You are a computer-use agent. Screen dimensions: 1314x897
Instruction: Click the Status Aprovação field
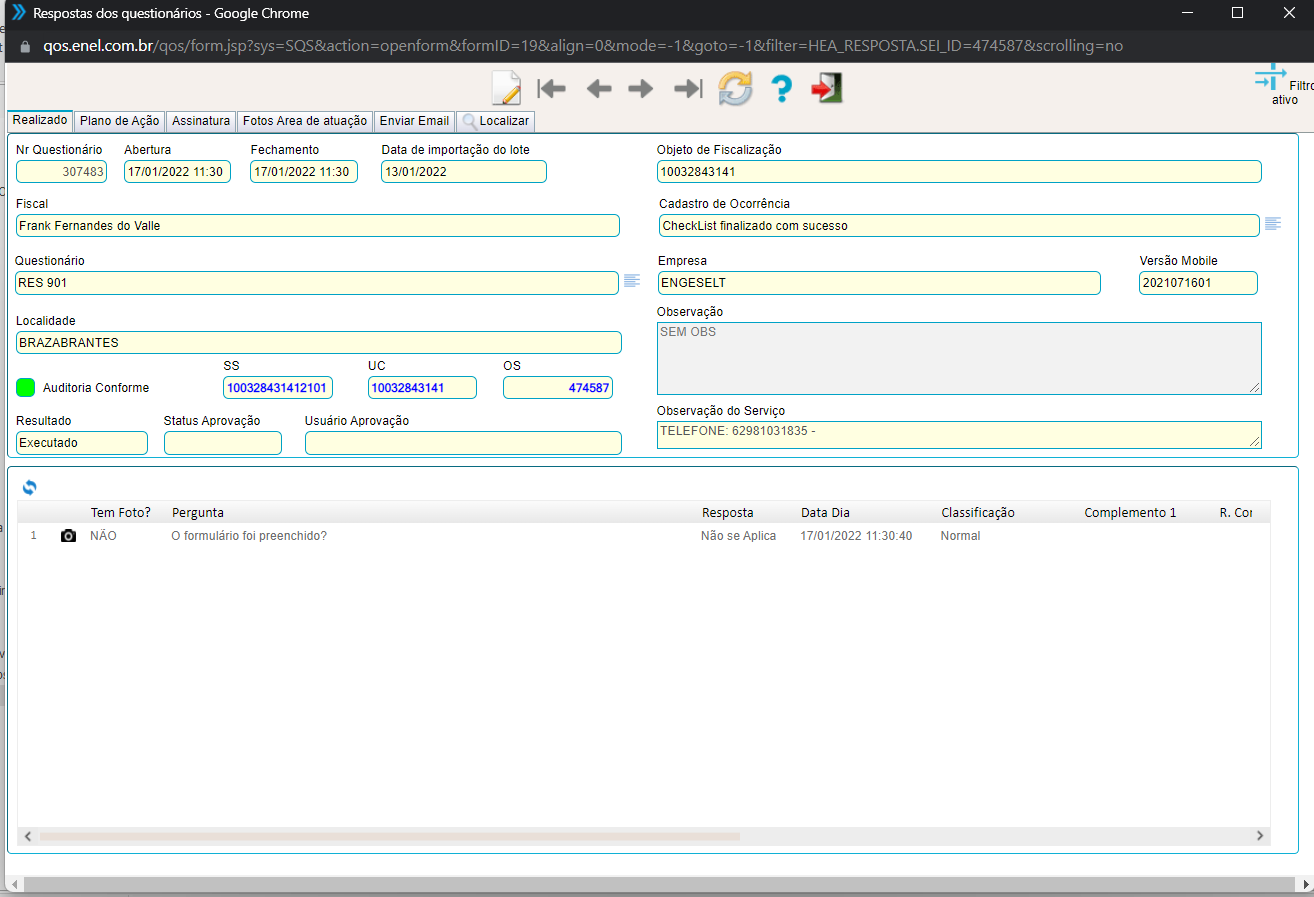pyautogui.click(x=223, y=443)
